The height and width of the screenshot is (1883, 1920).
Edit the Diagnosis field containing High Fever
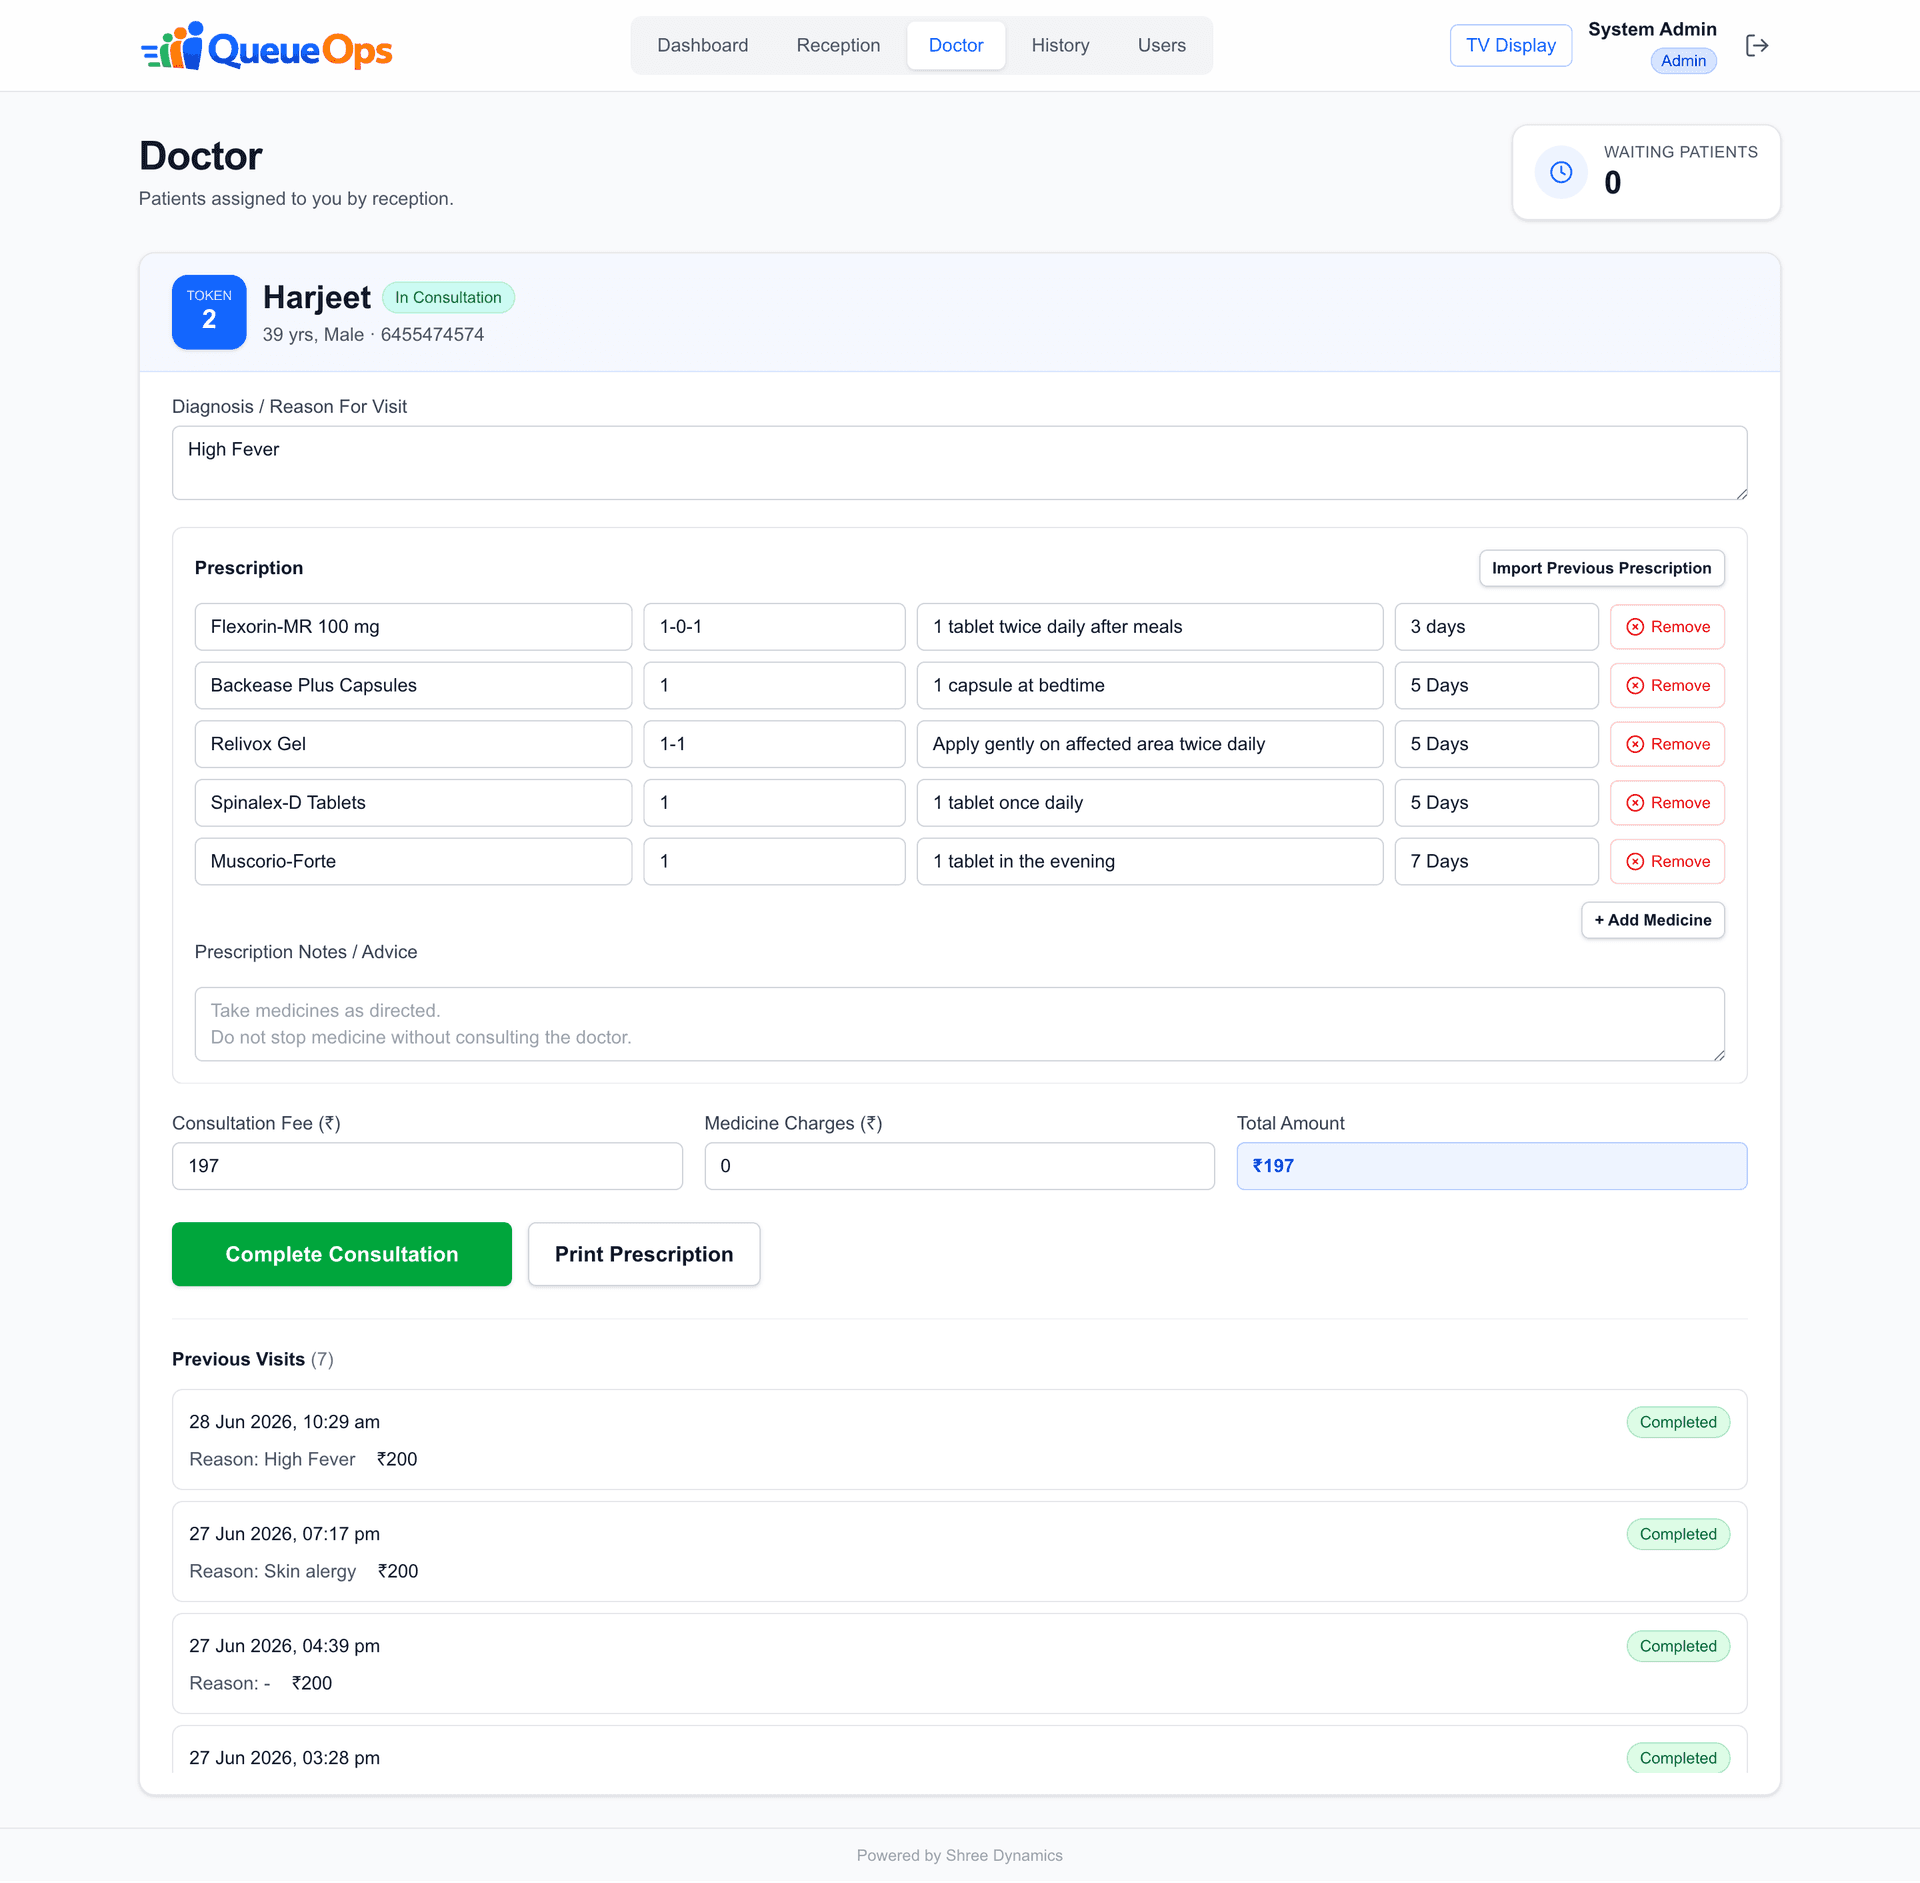click(x=959, y=463)
